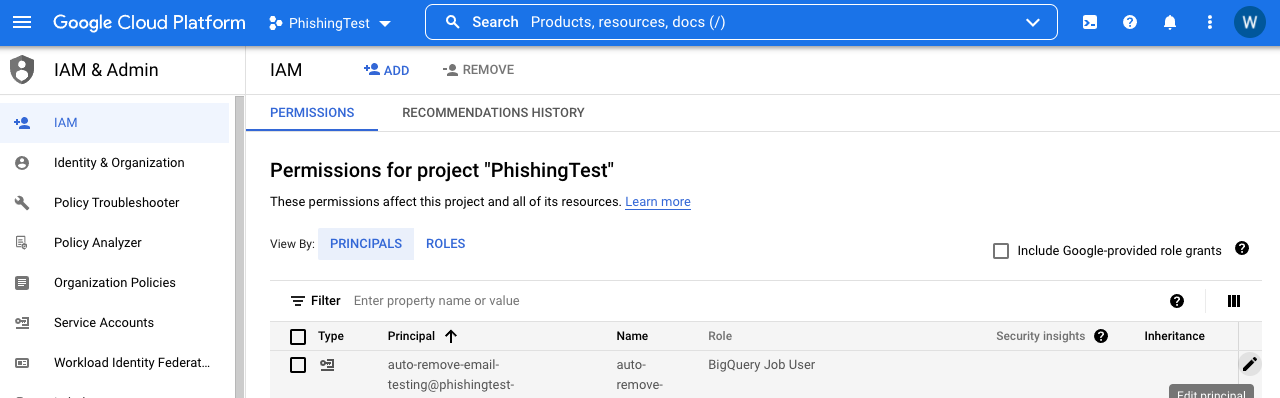Viewport: 1280px width, 398px height.
Task: Click the Filter list icon
Action: (x=298, y=301)
